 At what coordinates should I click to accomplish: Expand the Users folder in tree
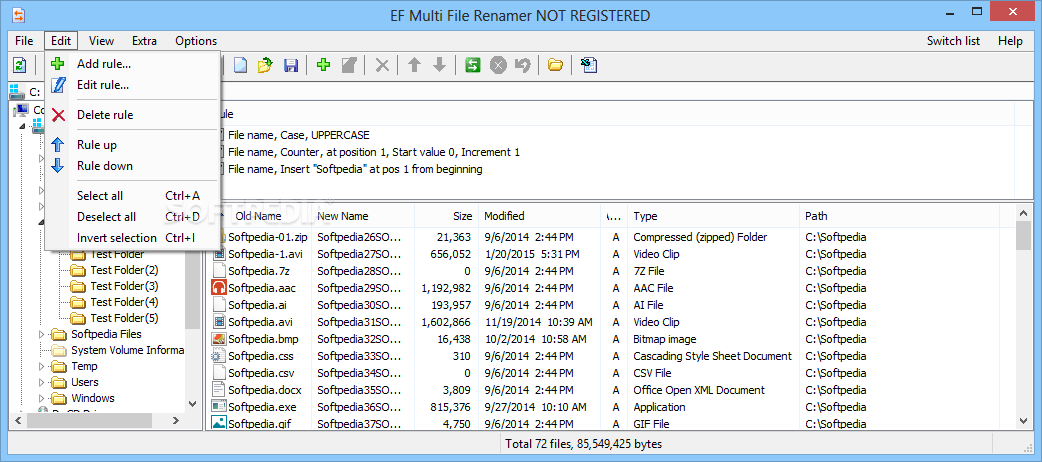tap(42, 382)
